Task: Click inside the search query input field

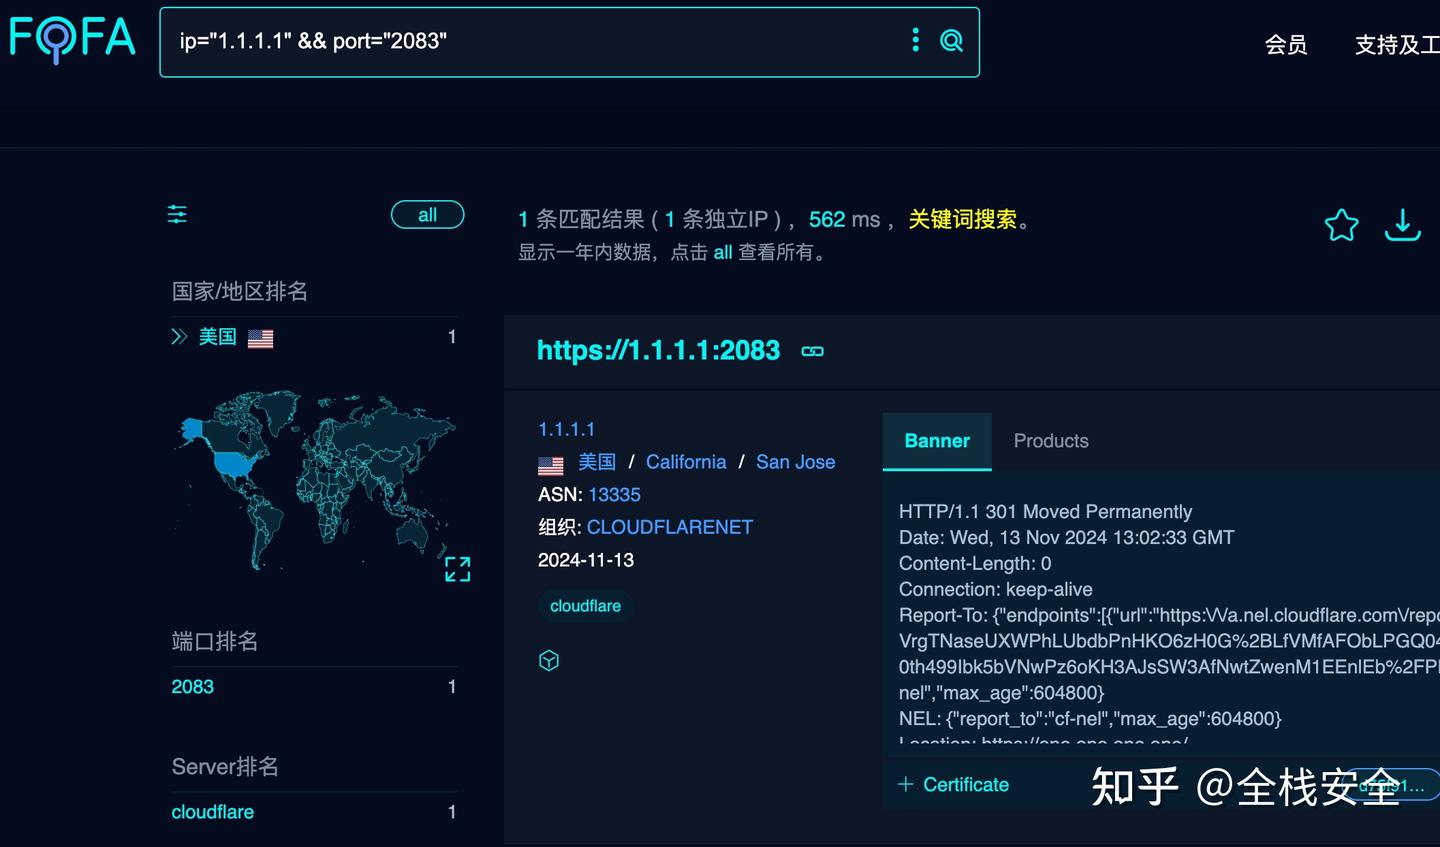Action: coord(500,41)
